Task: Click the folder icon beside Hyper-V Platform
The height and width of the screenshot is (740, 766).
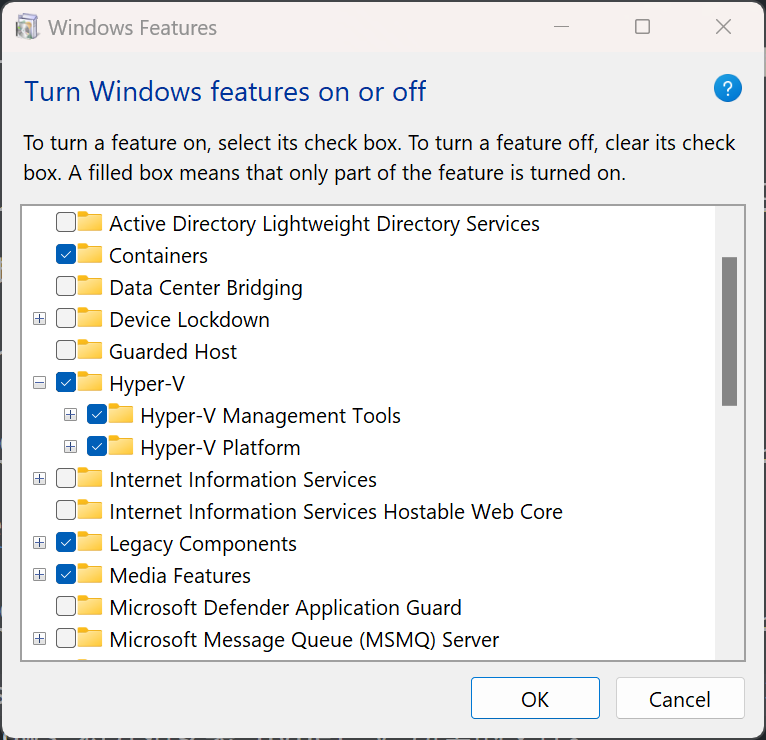Action: [122, 447]
